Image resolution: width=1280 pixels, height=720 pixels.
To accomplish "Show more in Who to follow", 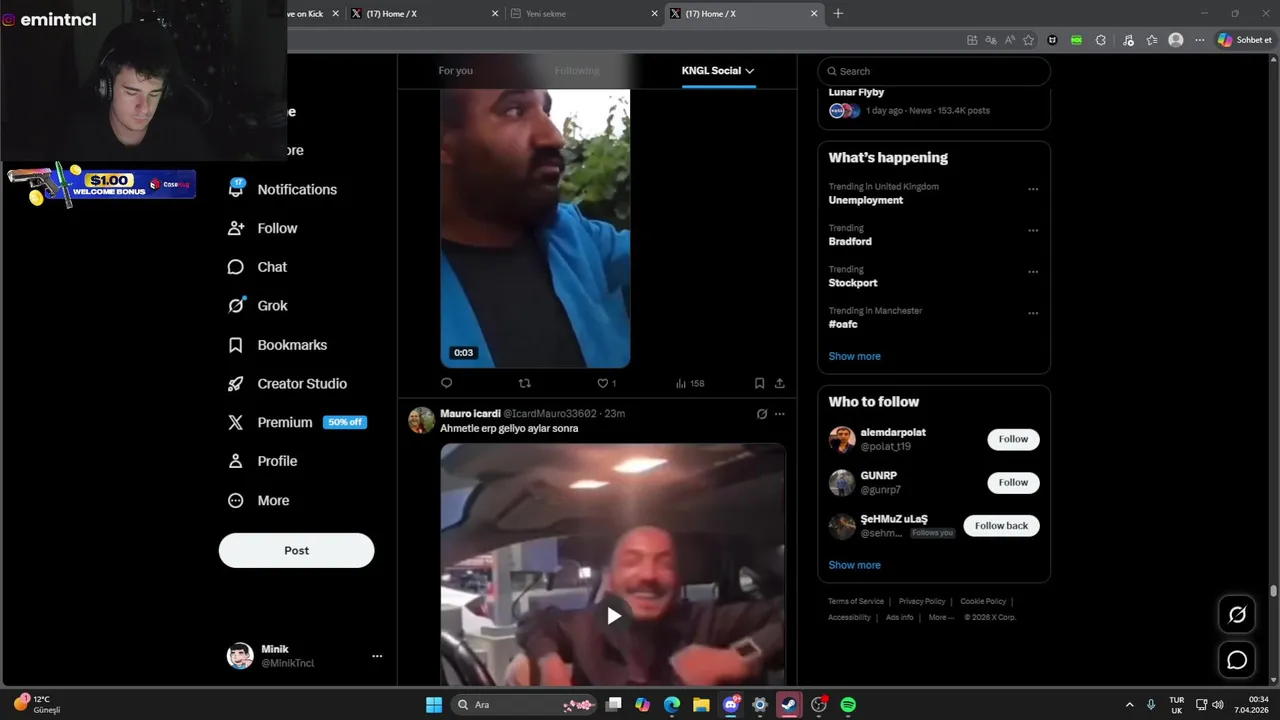I will pos(854,565).
